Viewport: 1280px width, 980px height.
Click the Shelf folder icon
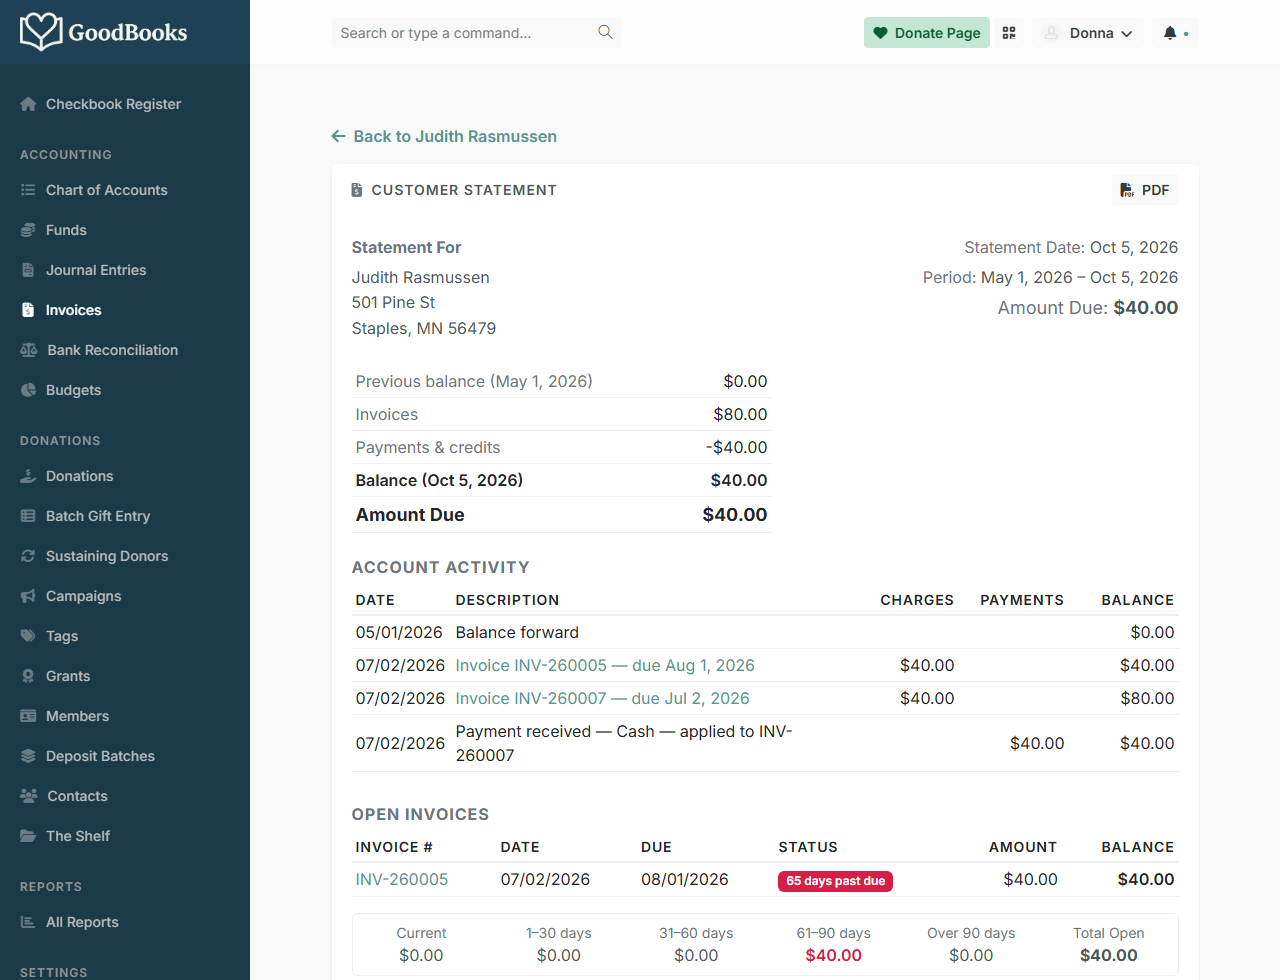click(28, 836)
